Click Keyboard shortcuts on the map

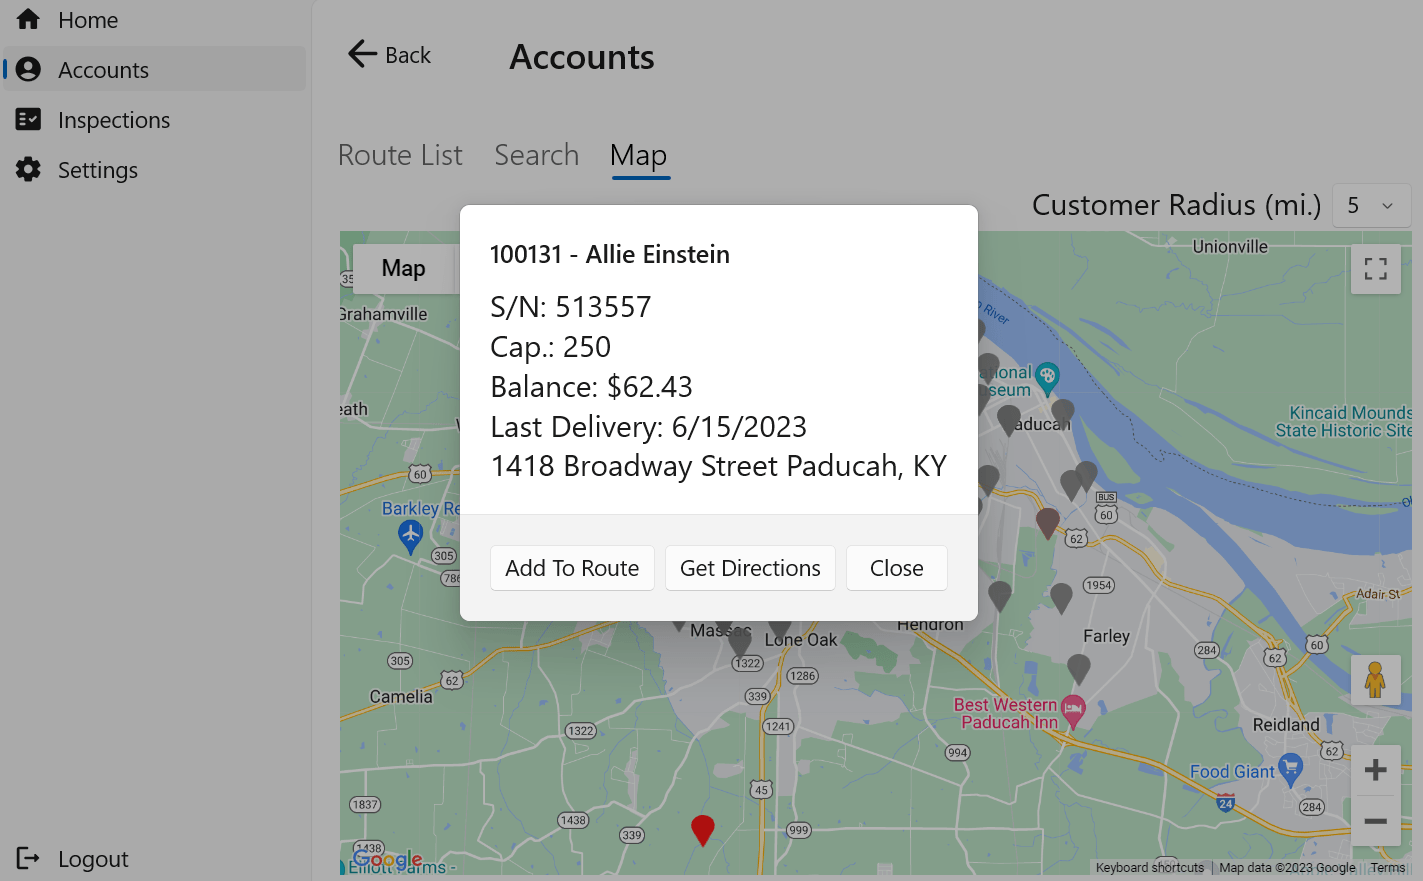click(x=1149, y=868)
